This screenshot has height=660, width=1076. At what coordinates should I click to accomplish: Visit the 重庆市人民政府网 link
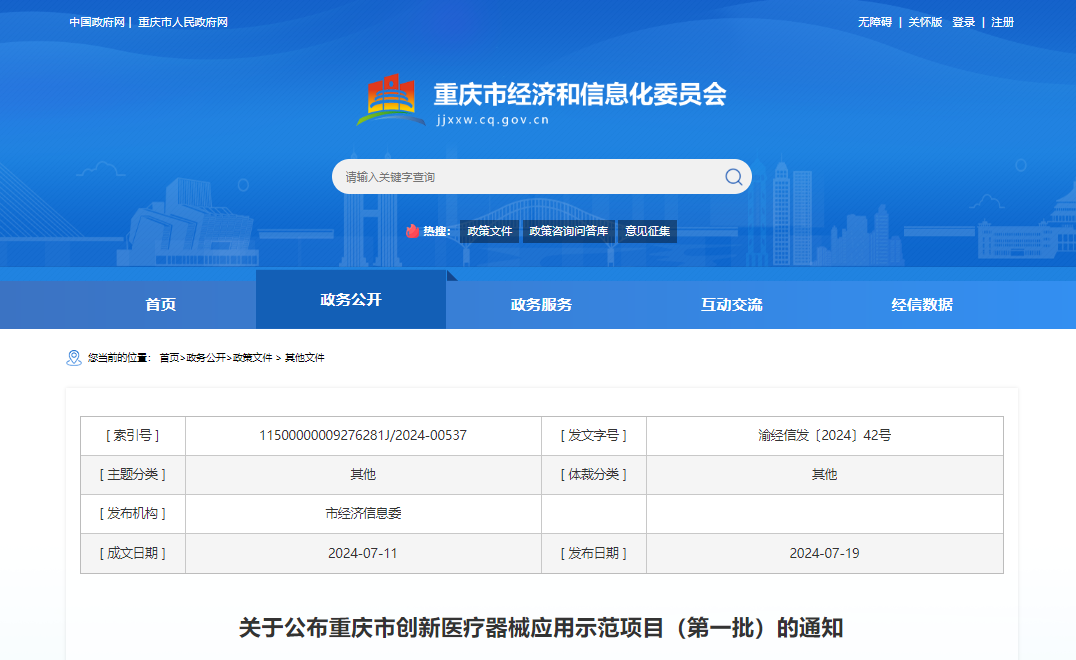point(183,22)
